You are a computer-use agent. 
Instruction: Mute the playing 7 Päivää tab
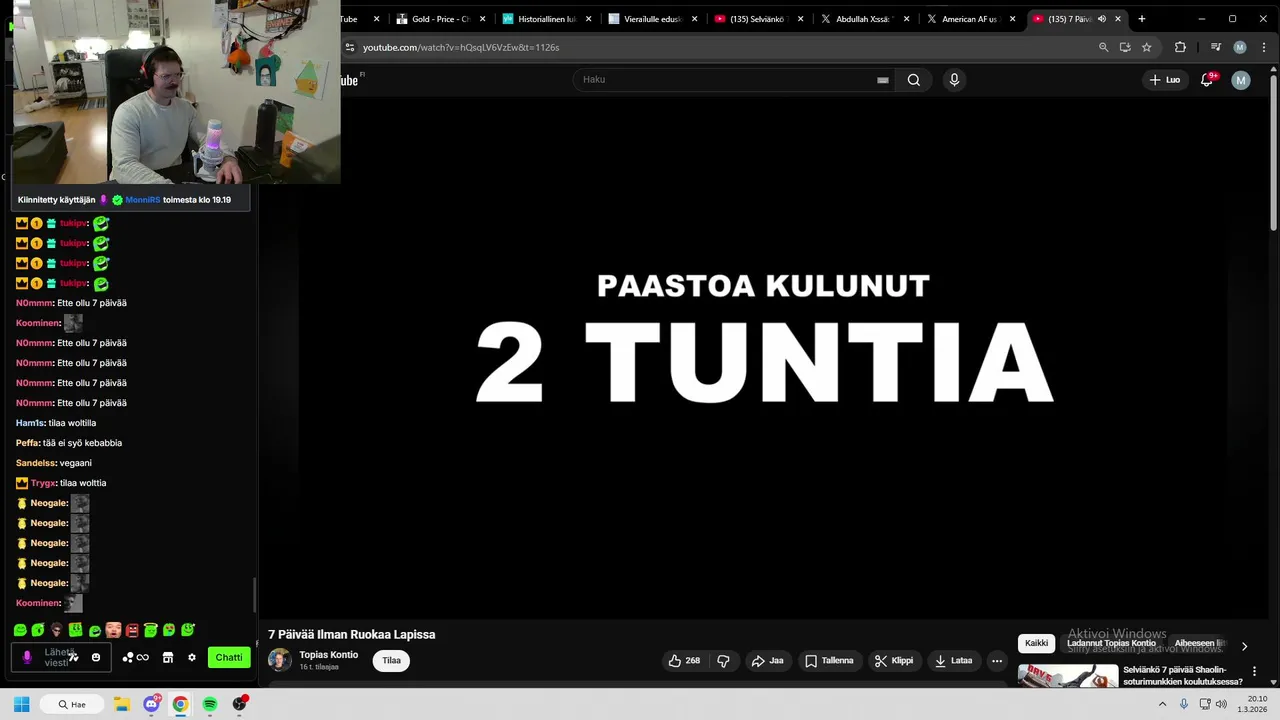coord(1102,19)
